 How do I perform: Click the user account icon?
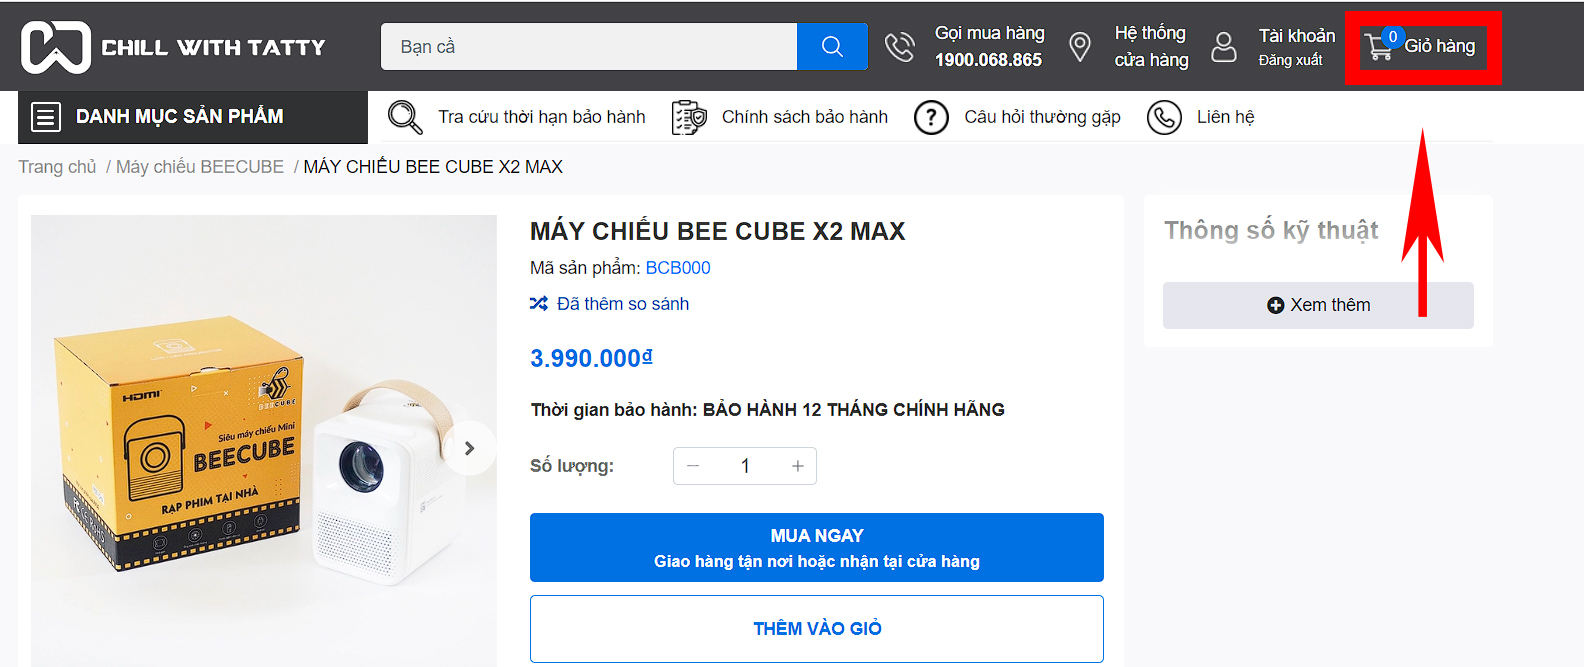(x=1224, y=47)
